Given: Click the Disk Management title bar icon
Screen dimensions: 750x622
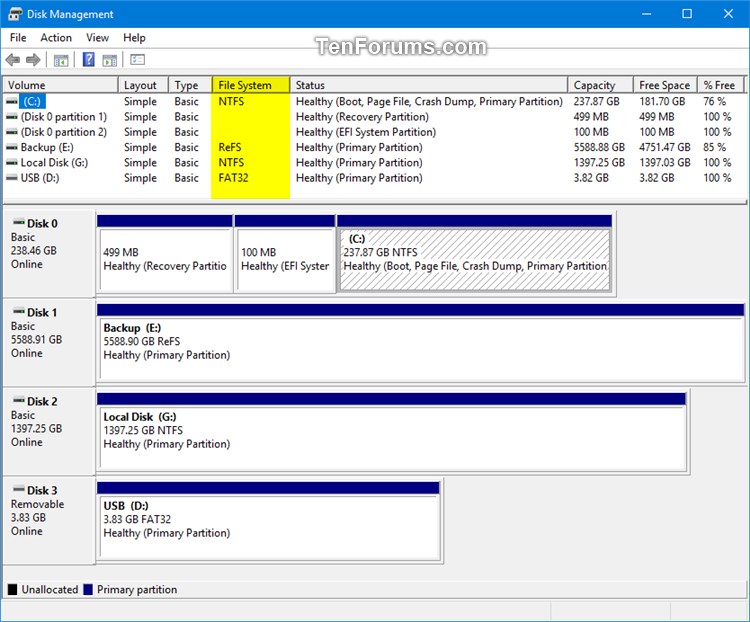Looking at the screenshot, I should pyautogui.click(x=15, y=13).
